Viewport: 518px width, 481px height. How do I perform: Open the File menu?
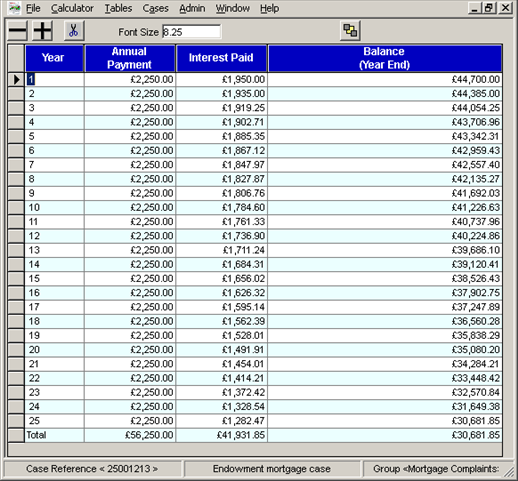pyautogui.click(x=33, y=8)
